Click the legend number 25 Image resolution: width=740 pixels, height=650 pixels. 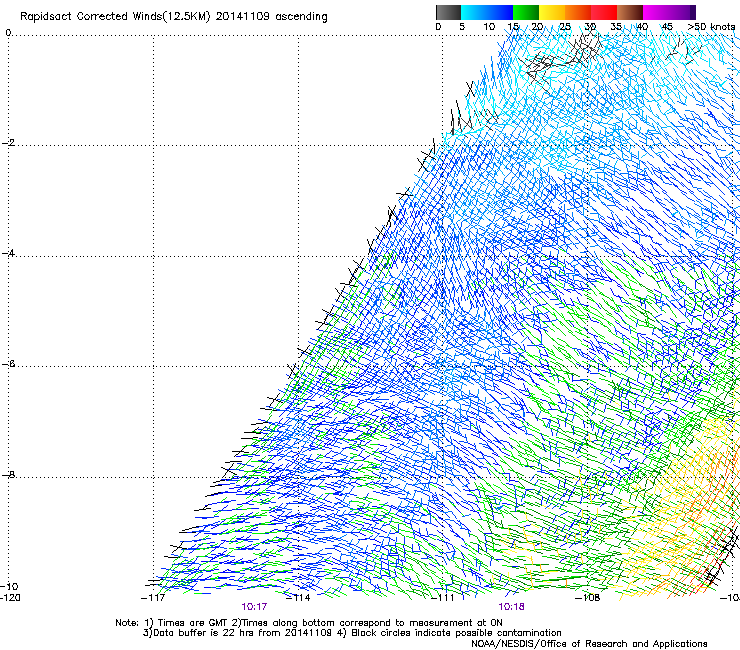(x=565, y=27)
